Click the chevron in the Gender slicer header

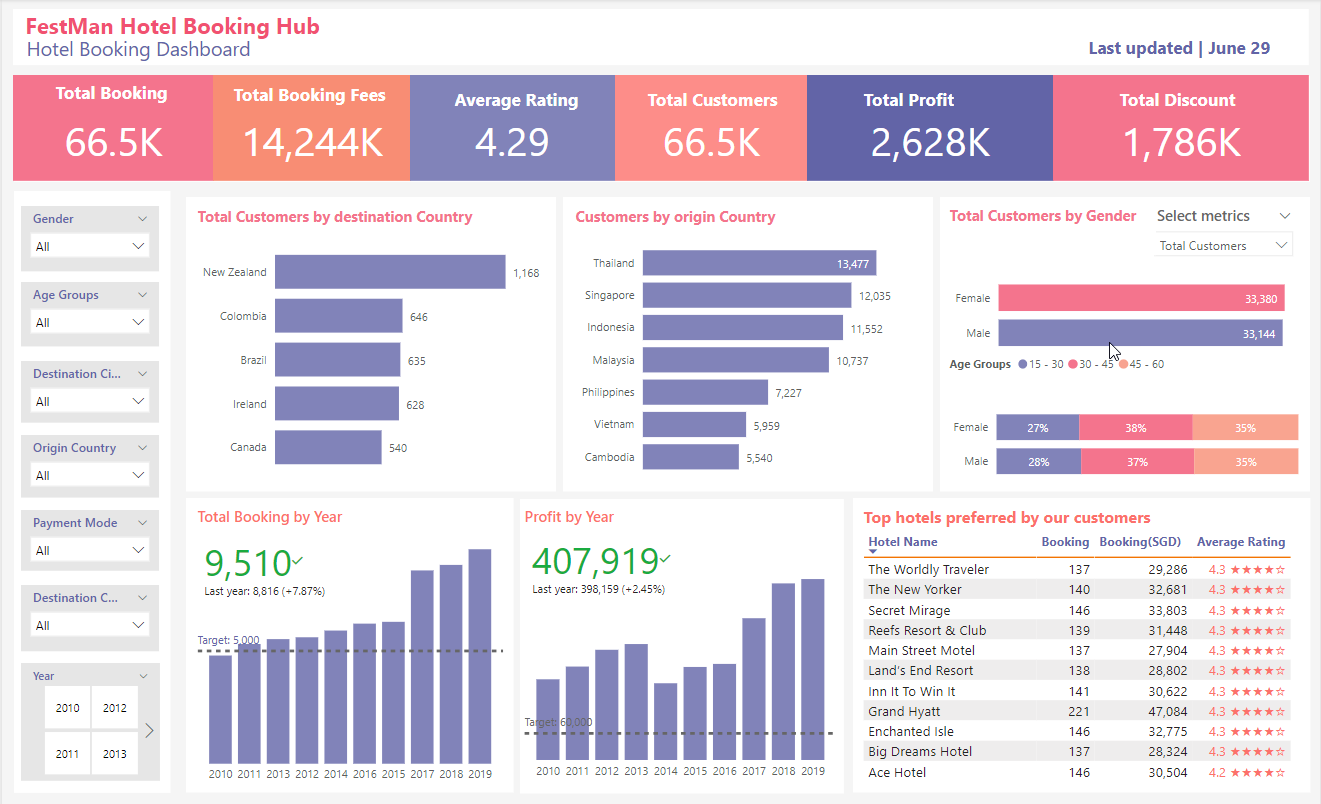142,219
